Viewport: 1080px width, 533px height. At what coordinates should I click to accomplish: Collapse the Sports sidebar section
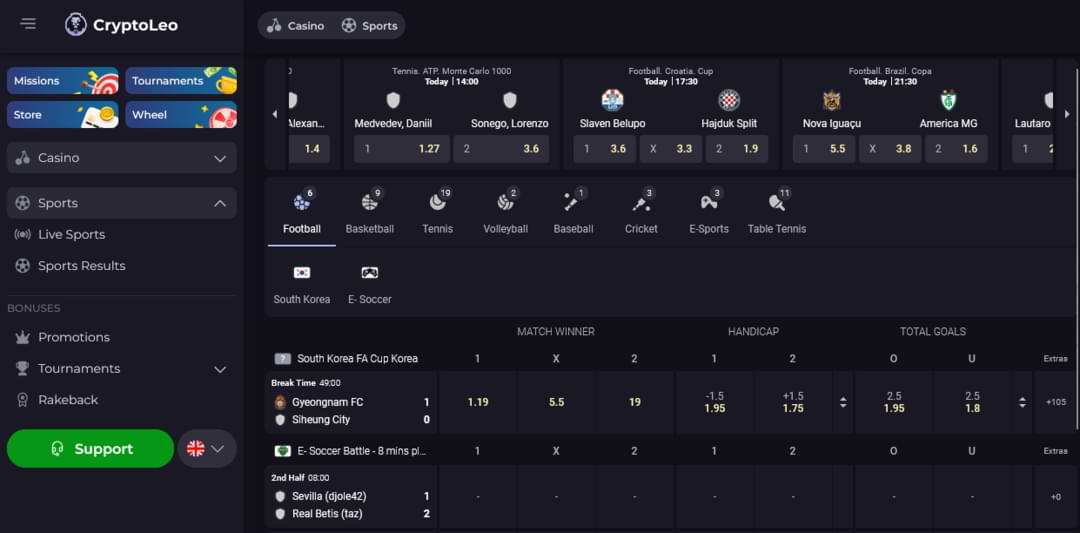click(x=122, y=203)
